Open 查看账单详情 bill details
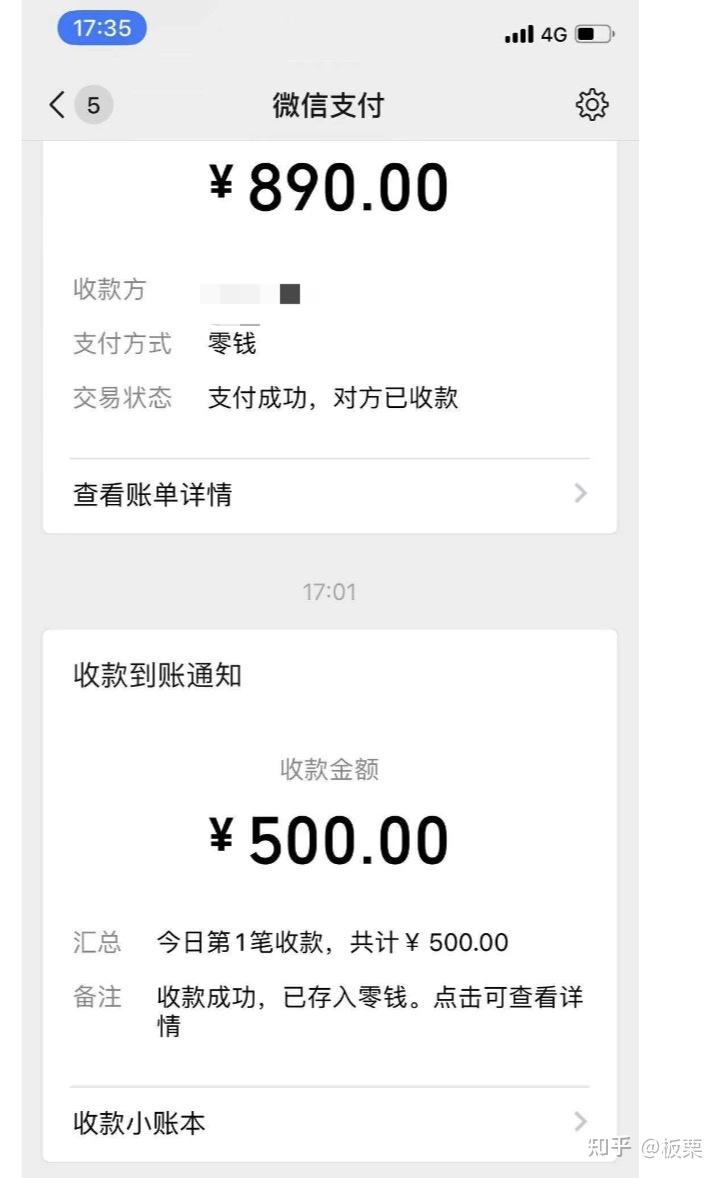This screenshot has width=720, height=1178. [x=153, y=495]
